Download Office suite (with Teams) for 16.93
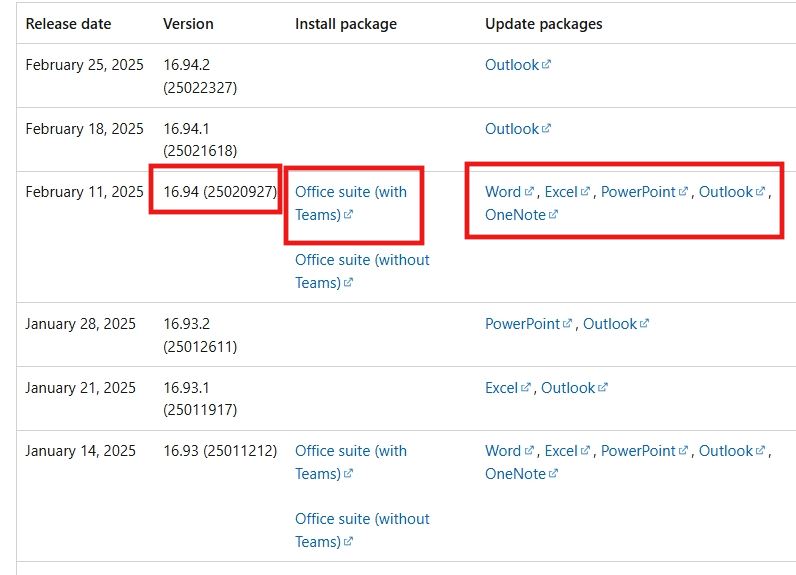The height and width of the screenshot is (575, 796). pyautogui.click(x=351, y=462)
